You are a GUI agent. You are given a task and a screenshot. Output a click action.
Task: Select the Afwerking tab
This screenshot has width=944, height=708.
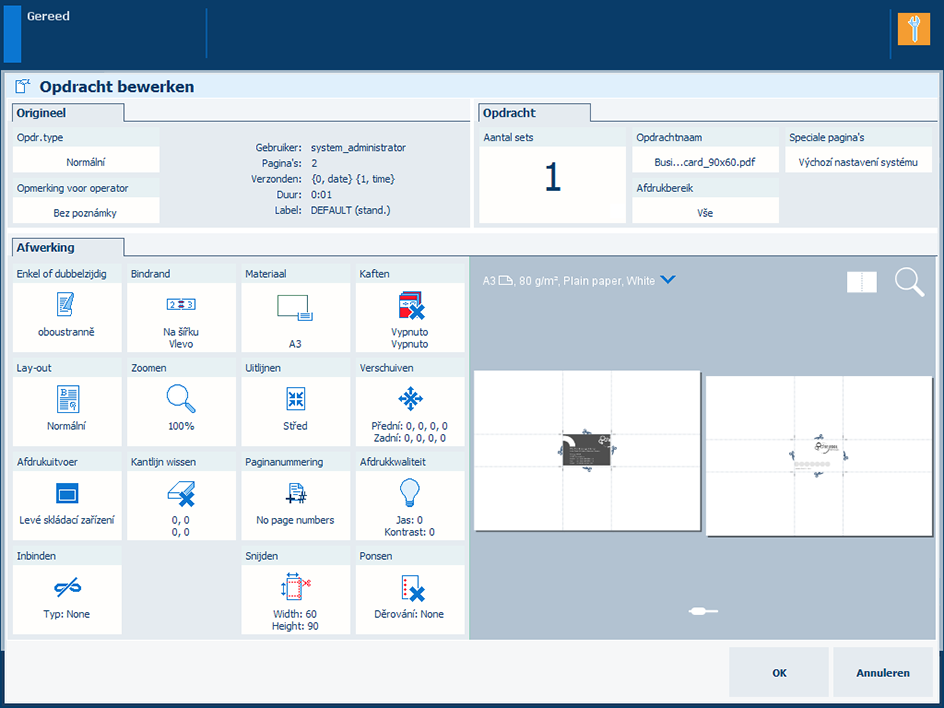[x=66, y=247]
